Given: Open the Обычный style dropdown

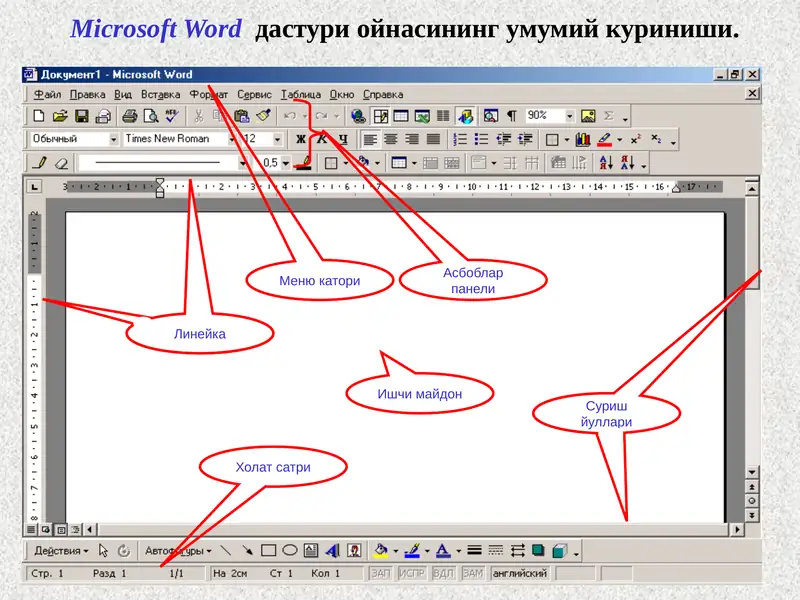Looking at the screenshot, I should pos(113,139).
